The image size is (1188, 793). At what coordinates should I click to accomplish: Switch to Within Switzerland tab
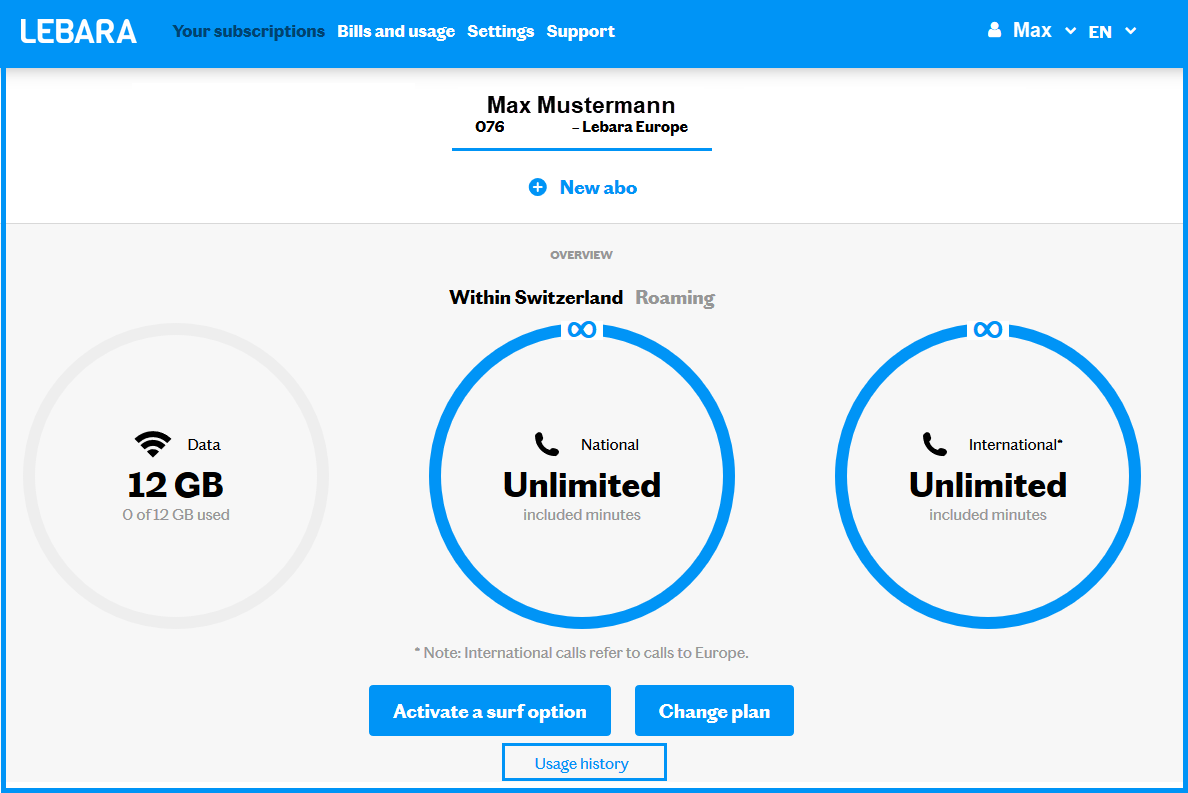536,297
